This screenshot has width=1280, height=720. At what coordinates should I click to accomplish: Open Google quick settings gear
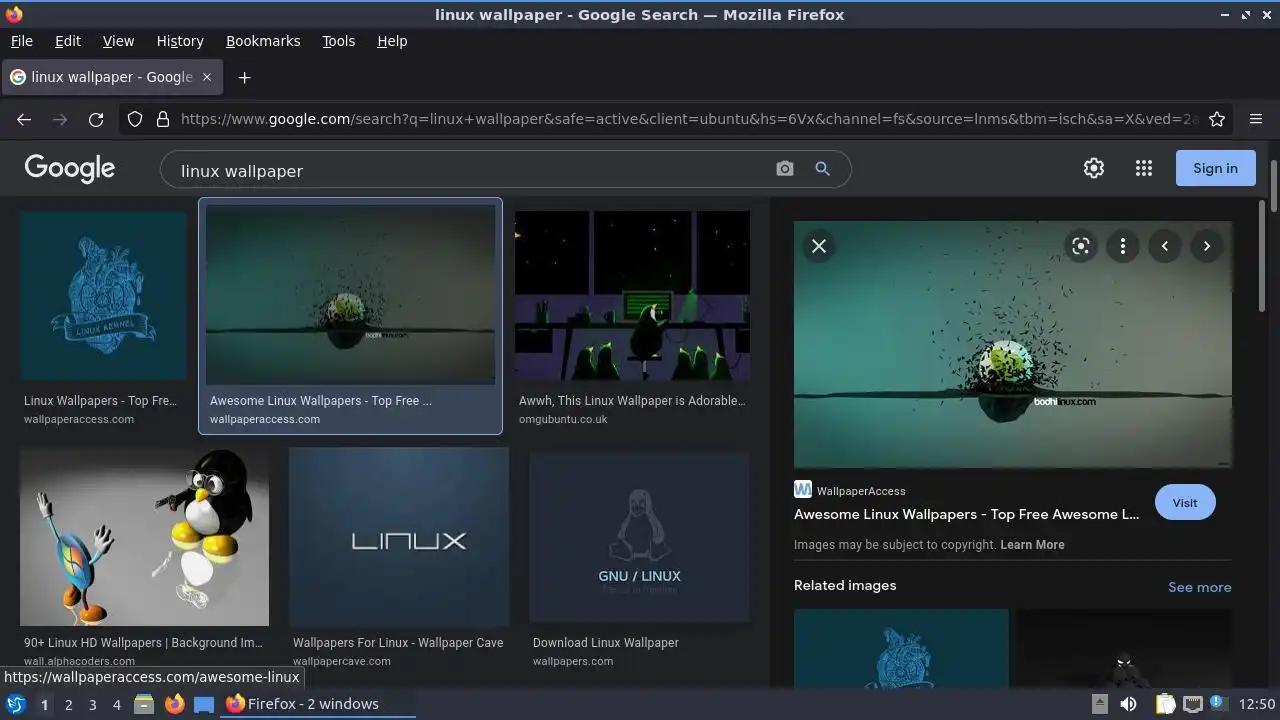(x=1094, y=168)
